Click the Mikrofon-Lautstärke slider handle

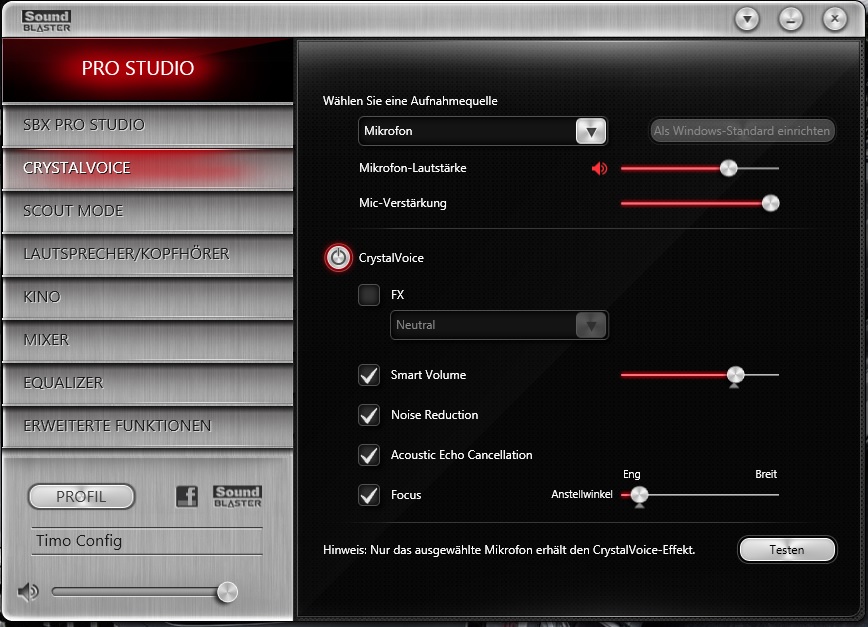pos(728,168)
